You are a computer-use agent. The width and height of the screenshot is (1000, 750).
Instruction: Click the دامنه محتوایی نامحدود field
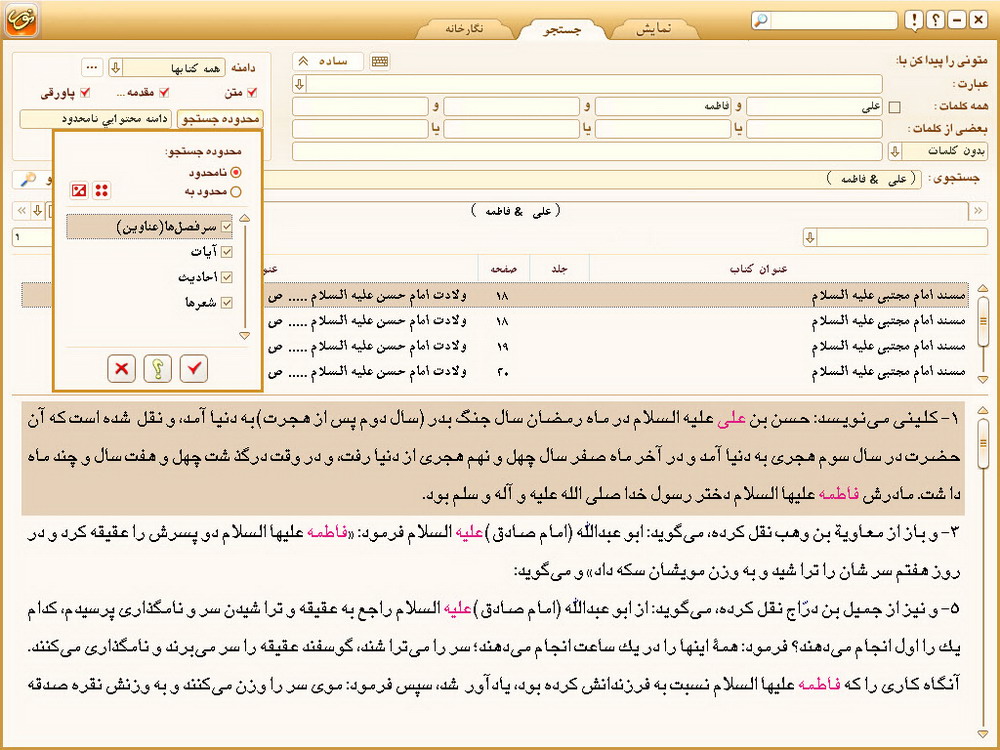tap(96, 119)
